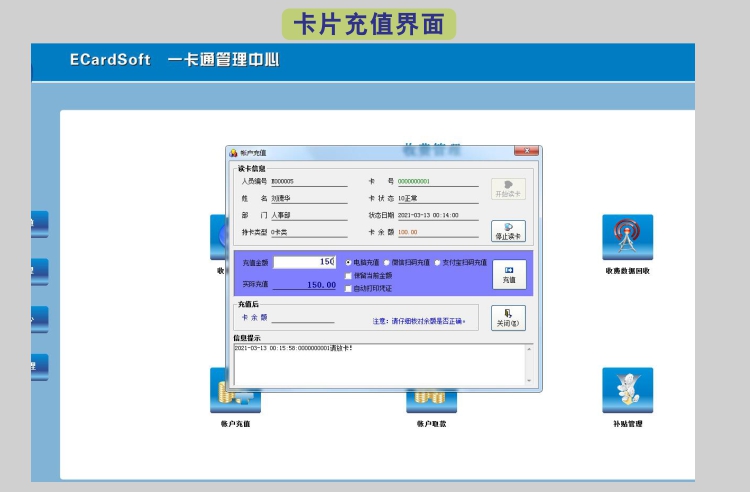
Task: Click the 充值 recharge button
Action: [509, 274]
